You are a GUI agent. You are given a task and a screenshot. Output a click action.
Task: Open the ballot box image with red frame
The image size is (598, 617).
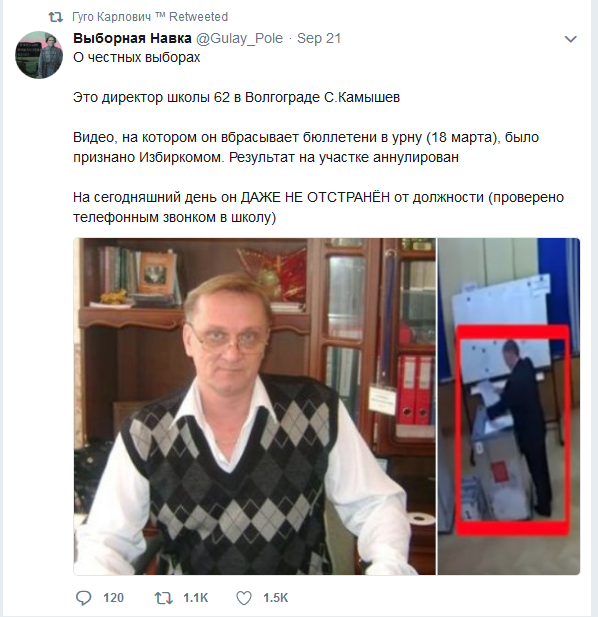pos(509,406)
